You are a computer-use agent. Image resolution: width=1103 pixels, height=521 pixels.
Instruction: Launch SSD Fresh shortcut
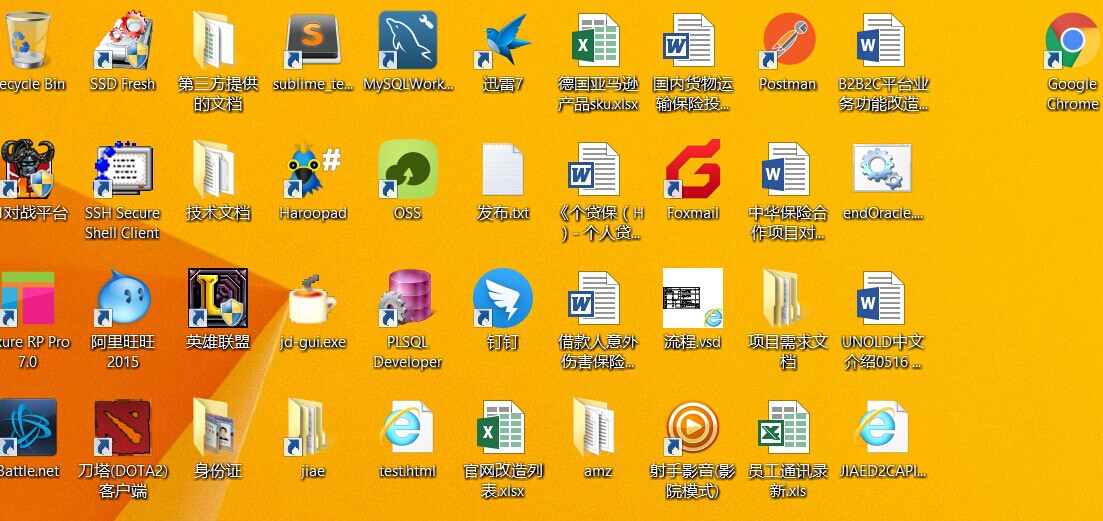(123, 41)
